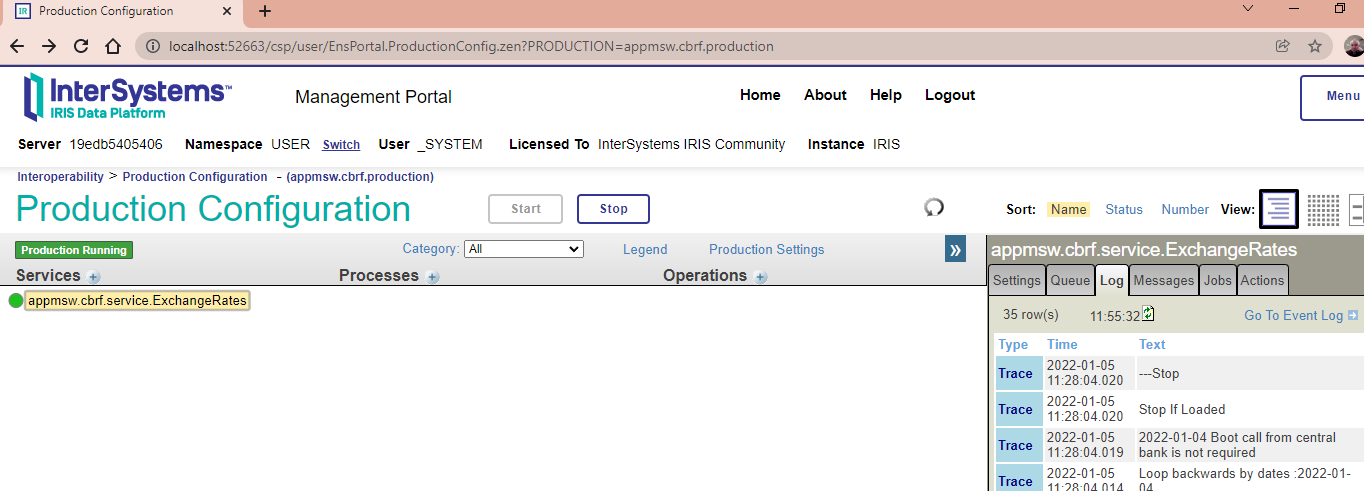Sort items by Status
Viewport: 1364px width, 491px height.
[x=1124, y=209]
